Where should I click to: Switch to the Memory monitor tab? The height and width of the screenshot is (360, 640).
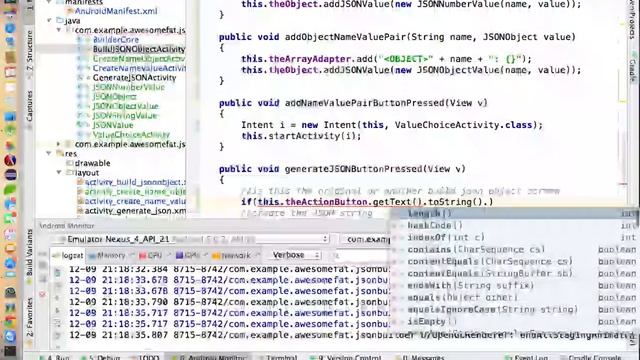tap(107, 256)
